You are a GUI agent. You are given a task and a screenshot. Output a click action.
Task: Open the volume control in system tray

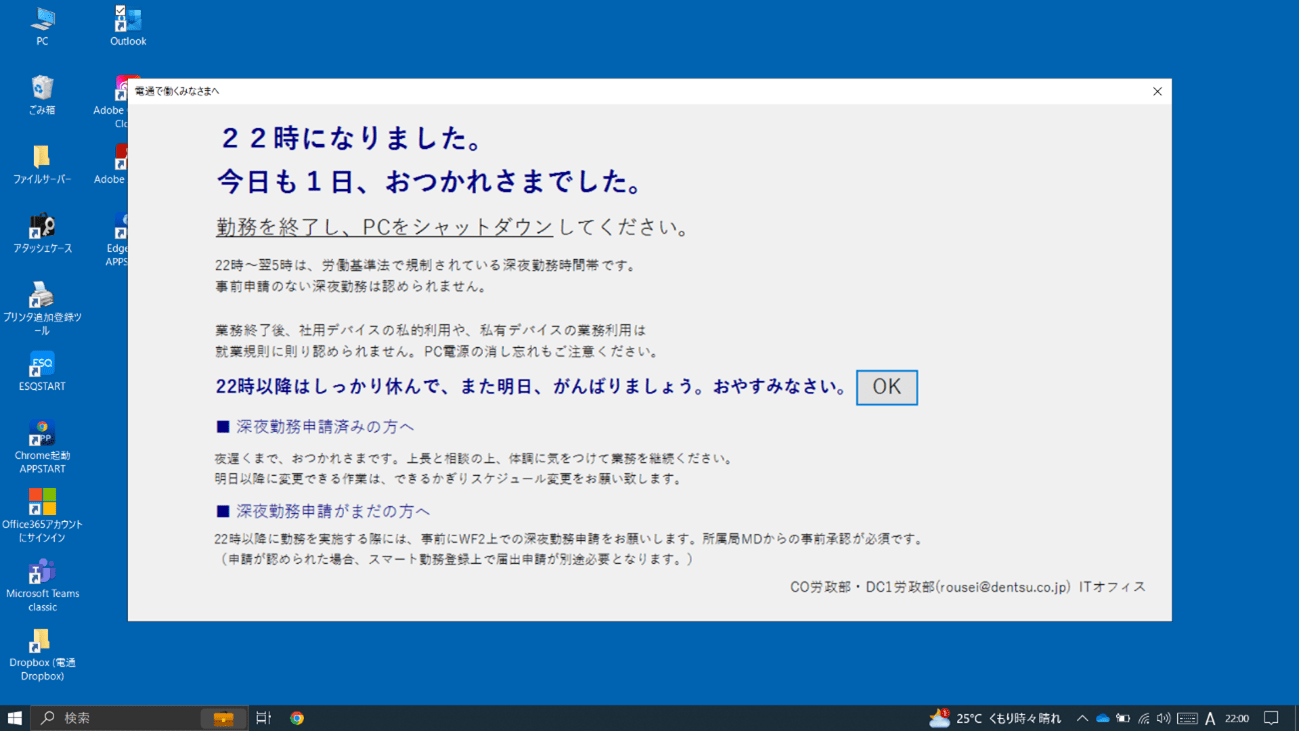(x=1163, y=718)
